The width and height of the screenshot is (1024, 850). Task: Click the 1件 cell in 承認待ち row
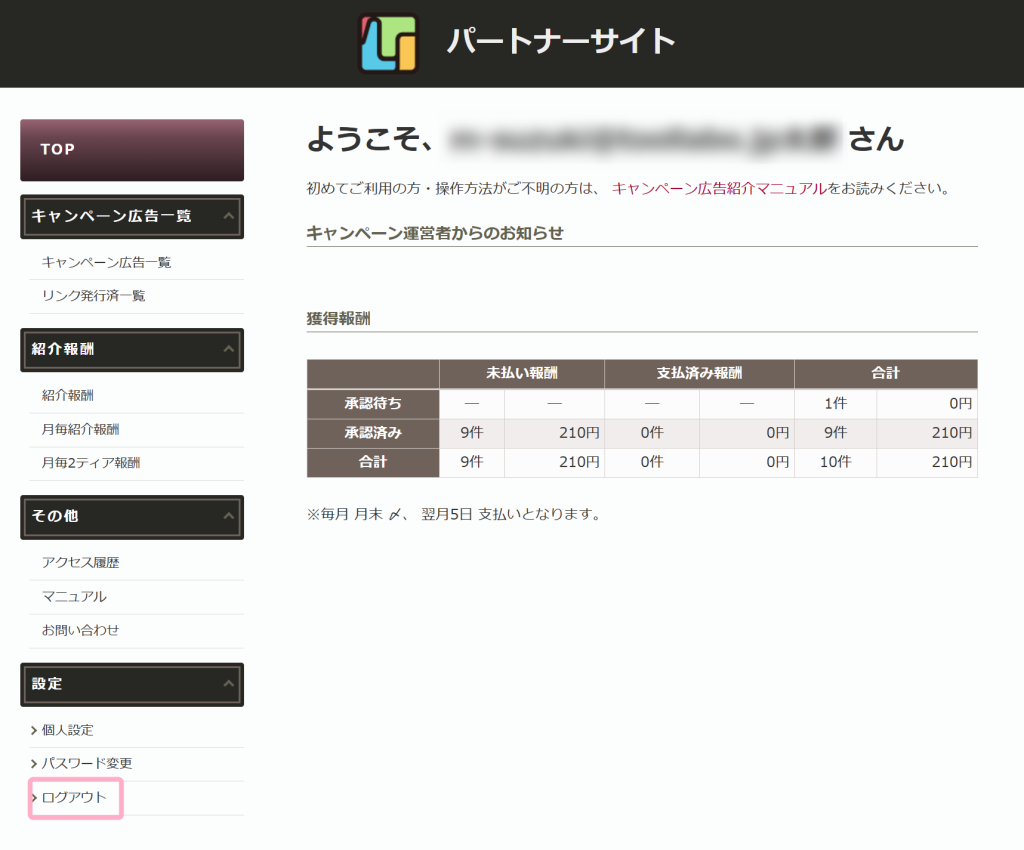(835, 403)
